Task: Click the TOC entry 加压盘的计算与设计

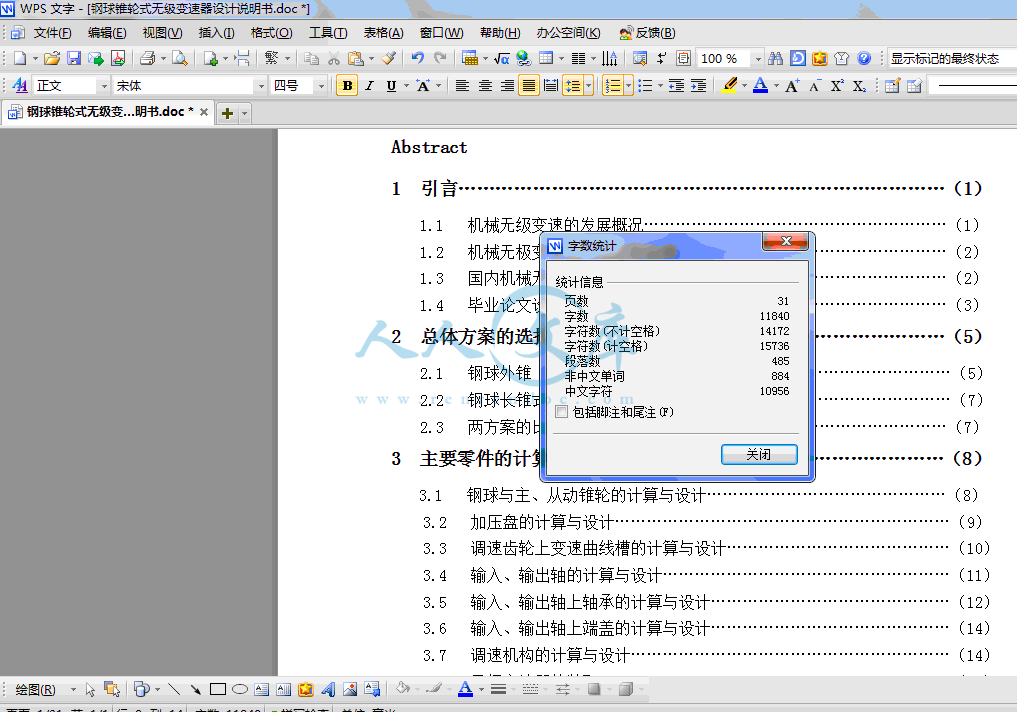Action: (542, 522)
